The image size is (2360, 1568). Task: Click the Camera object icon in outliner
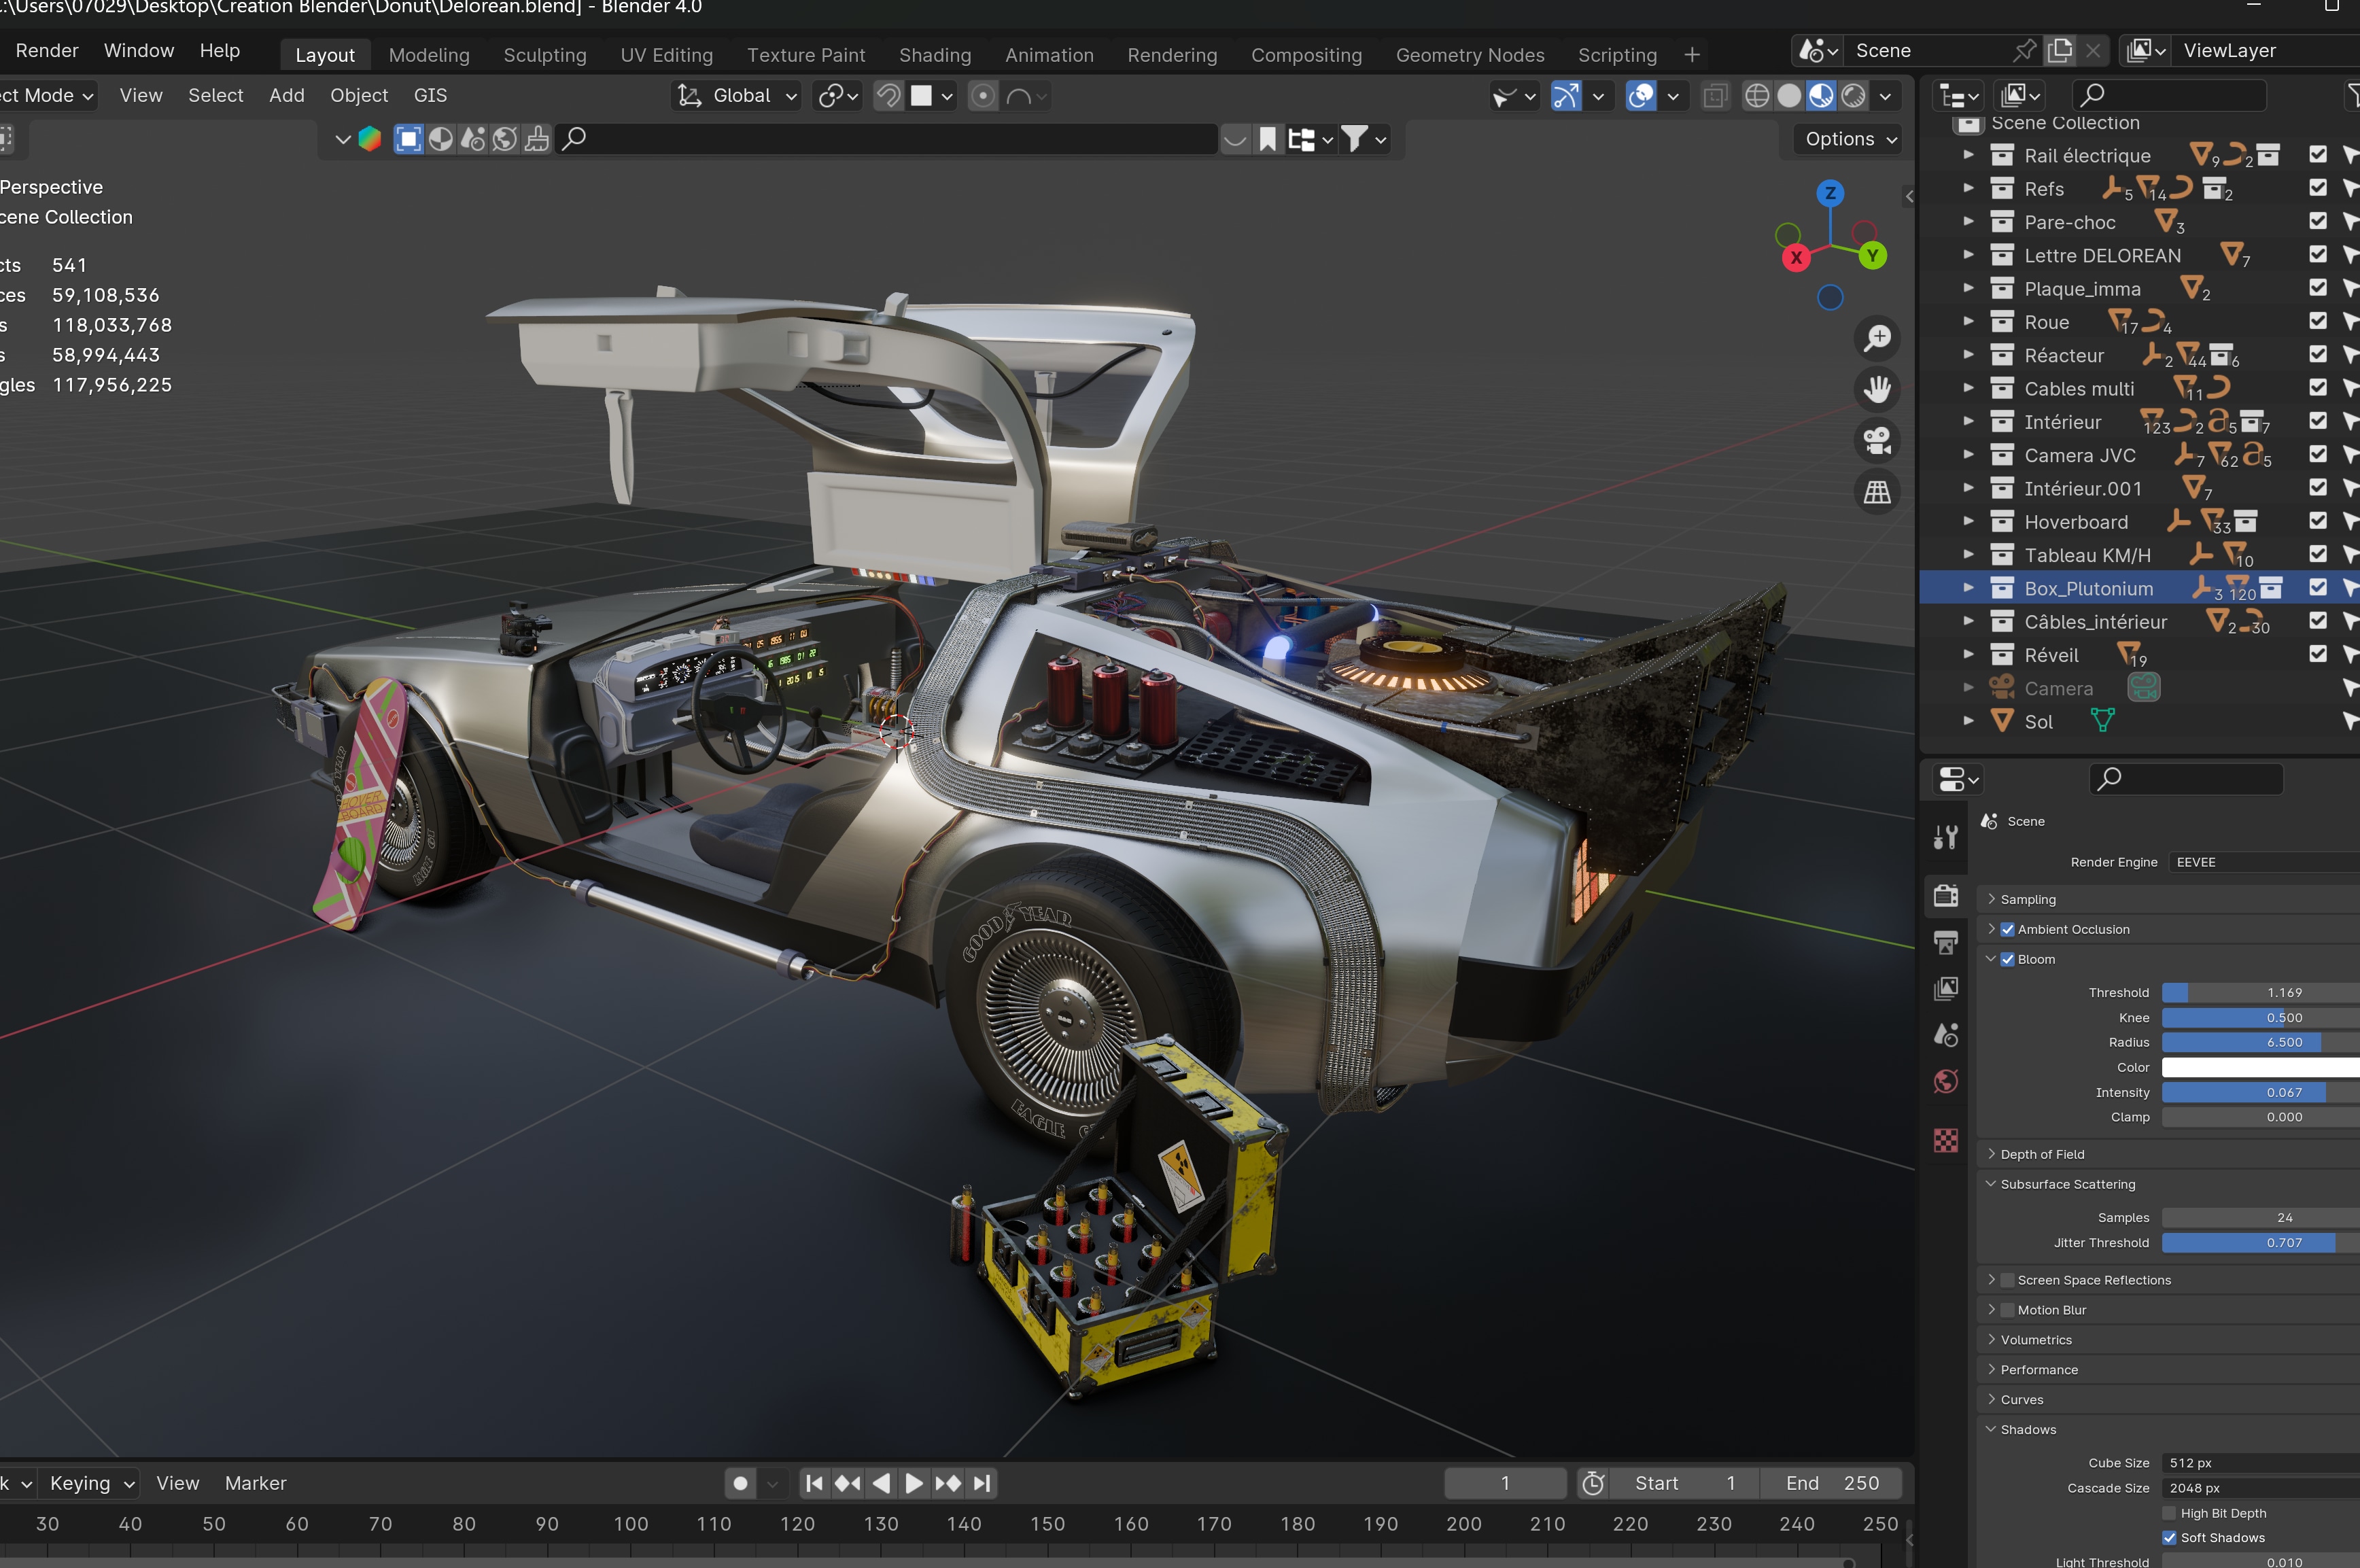point(2002,688)
